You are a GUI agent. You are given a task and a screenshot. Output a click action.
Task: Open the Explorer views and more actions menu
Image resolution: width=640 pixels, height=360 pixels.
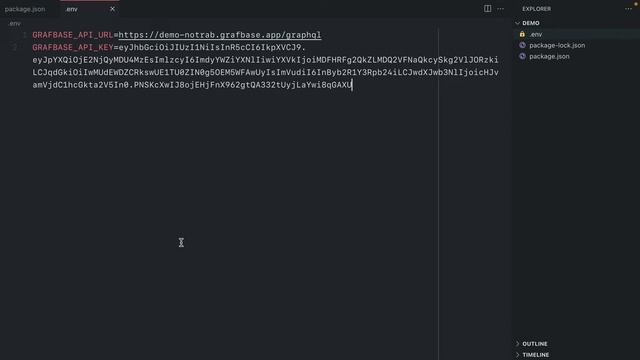[x=628, y=9]
